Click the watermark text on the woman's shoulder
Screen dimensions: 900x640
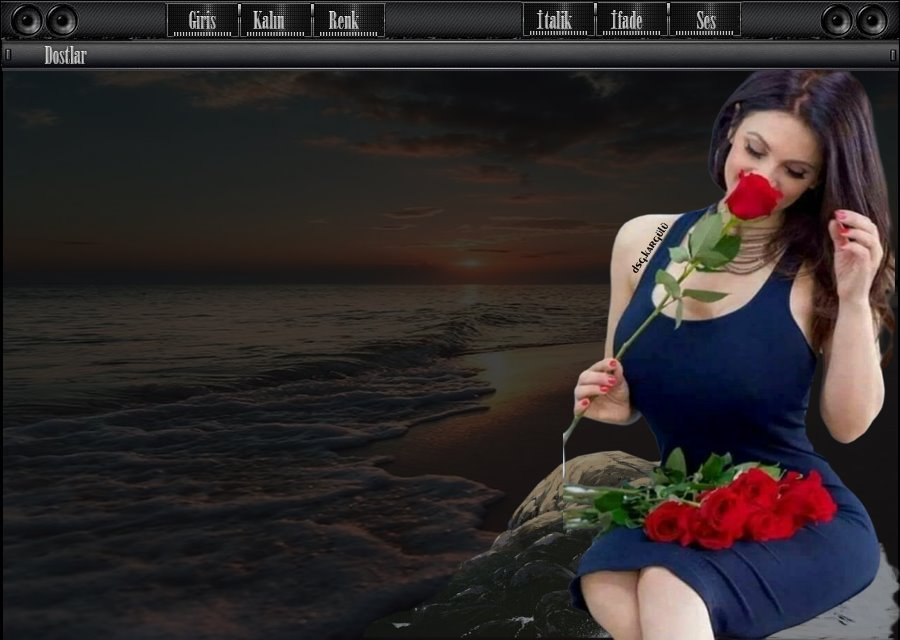pos(648,248)
